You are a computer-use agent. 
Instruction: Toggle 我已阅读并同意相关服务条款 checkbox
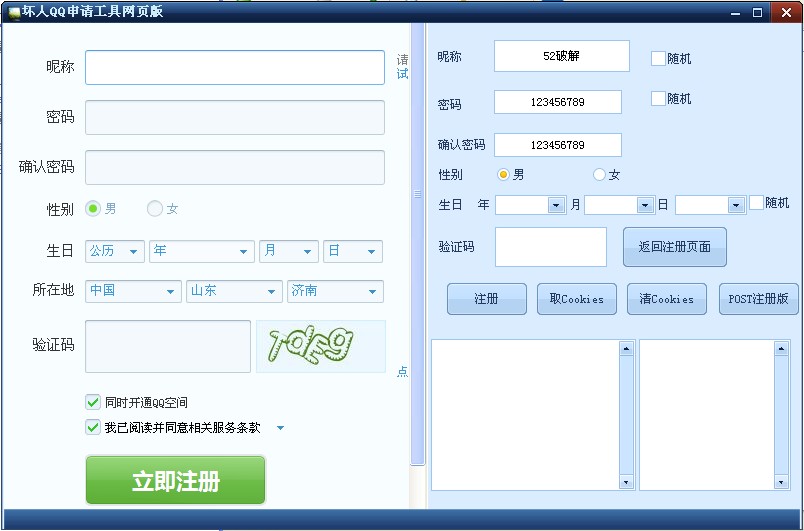[93, 427]
